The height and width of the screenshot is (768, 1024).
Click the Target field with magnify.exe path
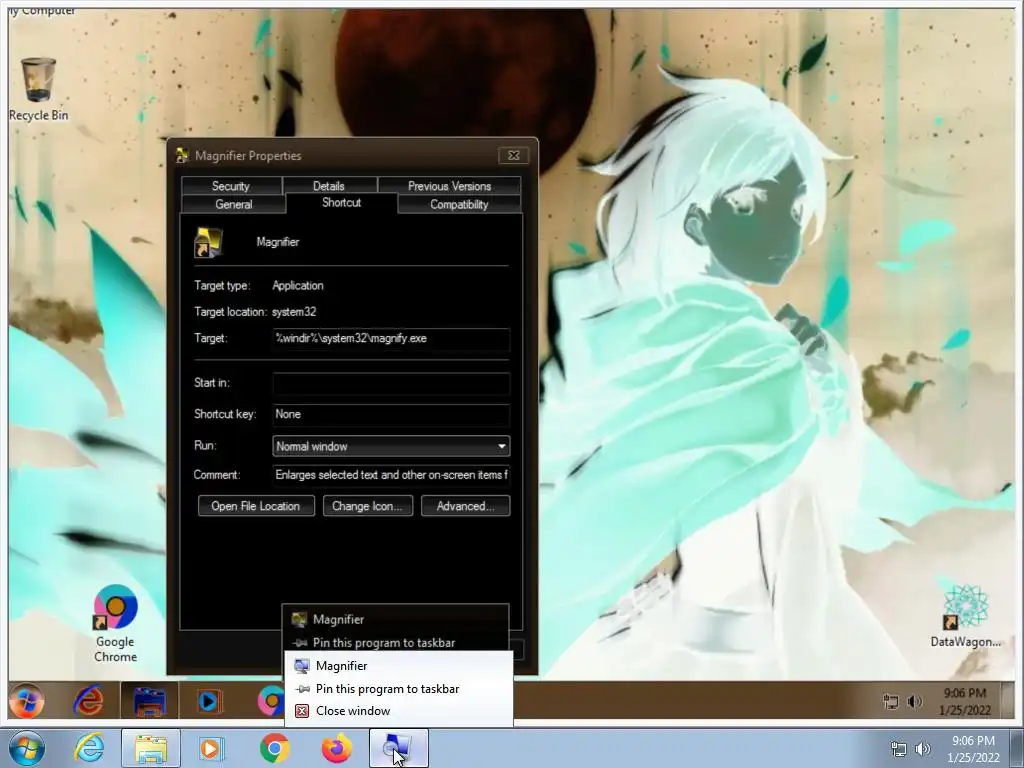pos(391,339)
